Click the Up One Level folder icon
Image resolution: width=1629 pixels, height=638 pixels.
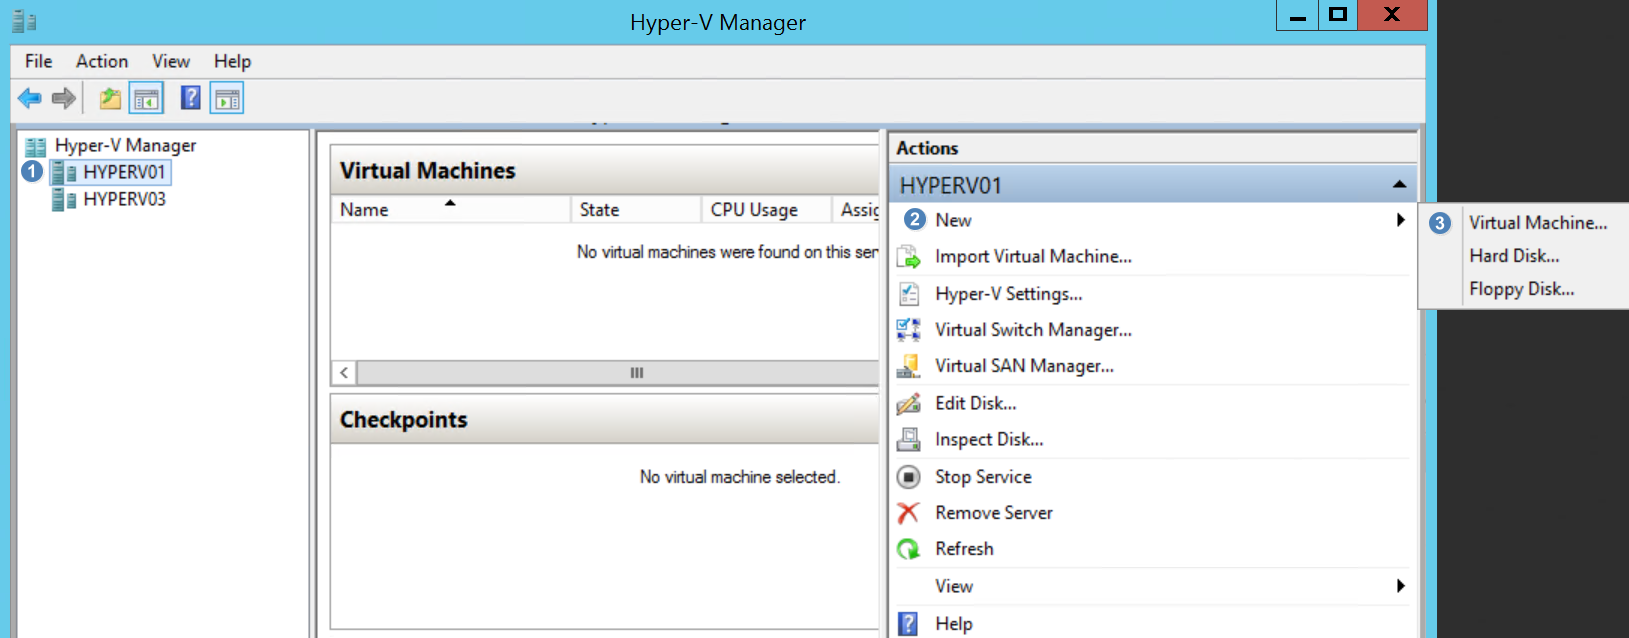click(110, 98)
